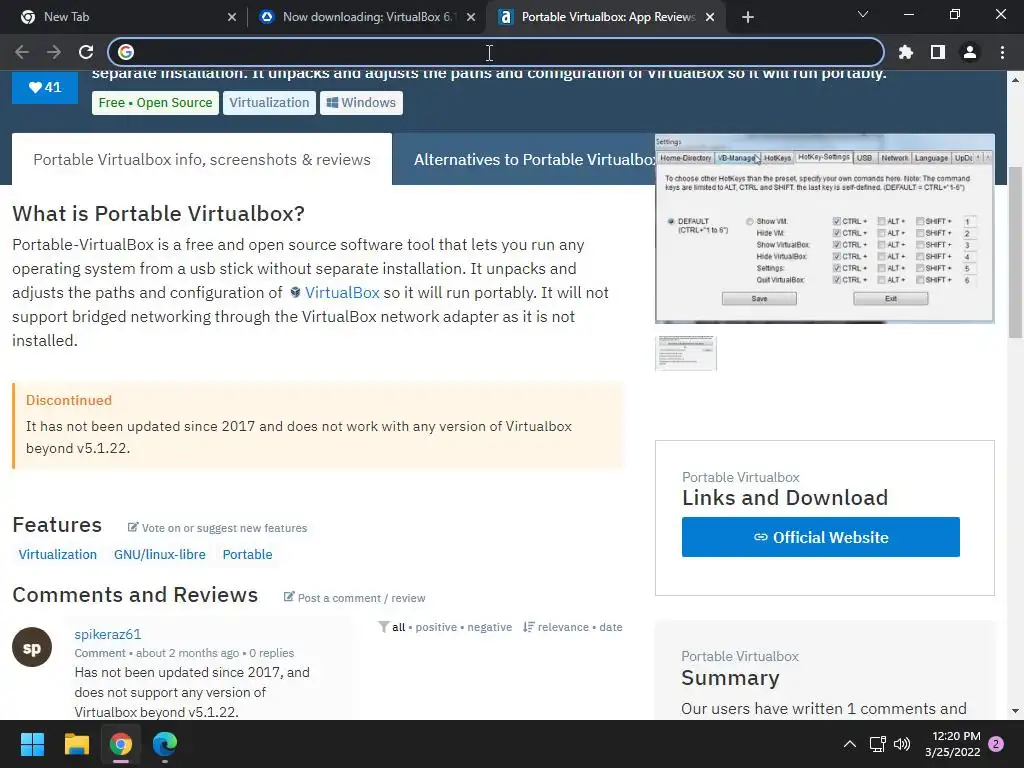Go back using the browser back arrow

click(x=22, y=52)
